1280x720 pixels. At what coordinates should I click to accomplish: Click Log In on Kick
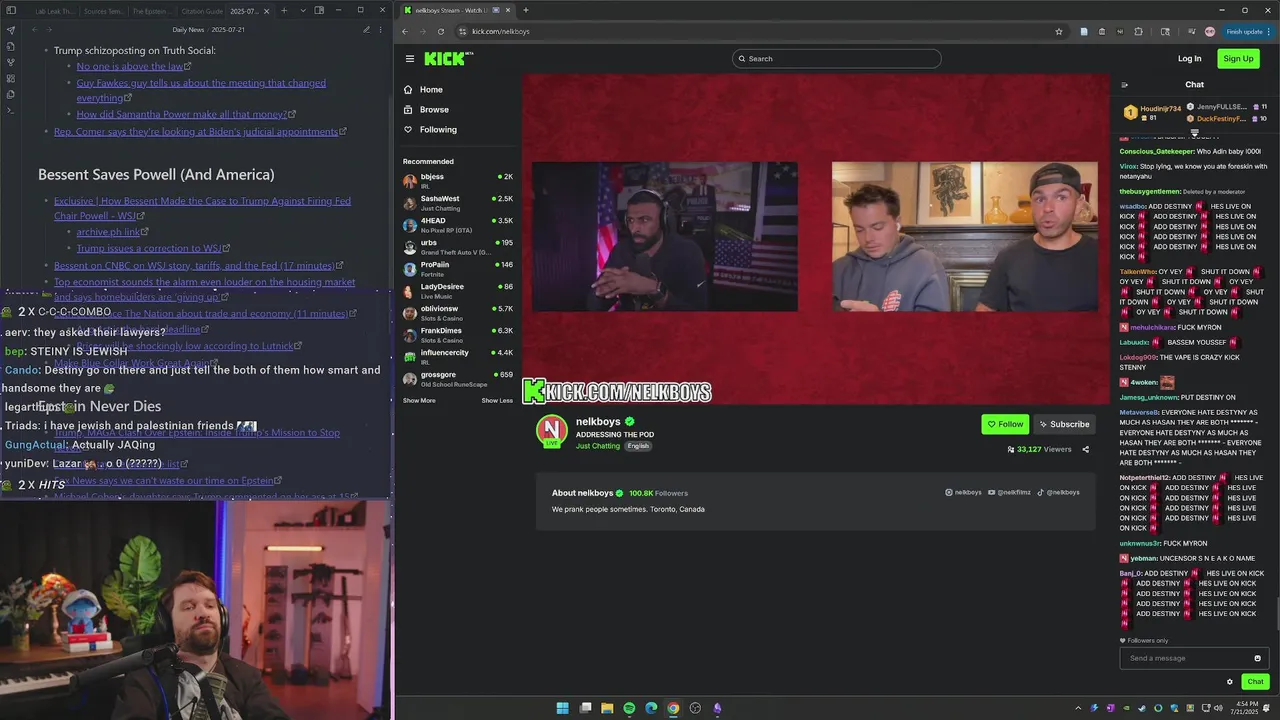(1189, 59)
